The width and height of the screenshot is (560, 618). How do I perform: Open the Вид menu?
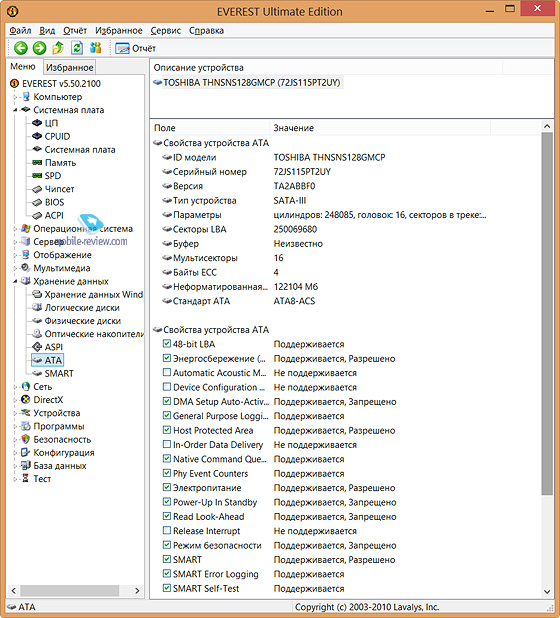tap(47, 30)
